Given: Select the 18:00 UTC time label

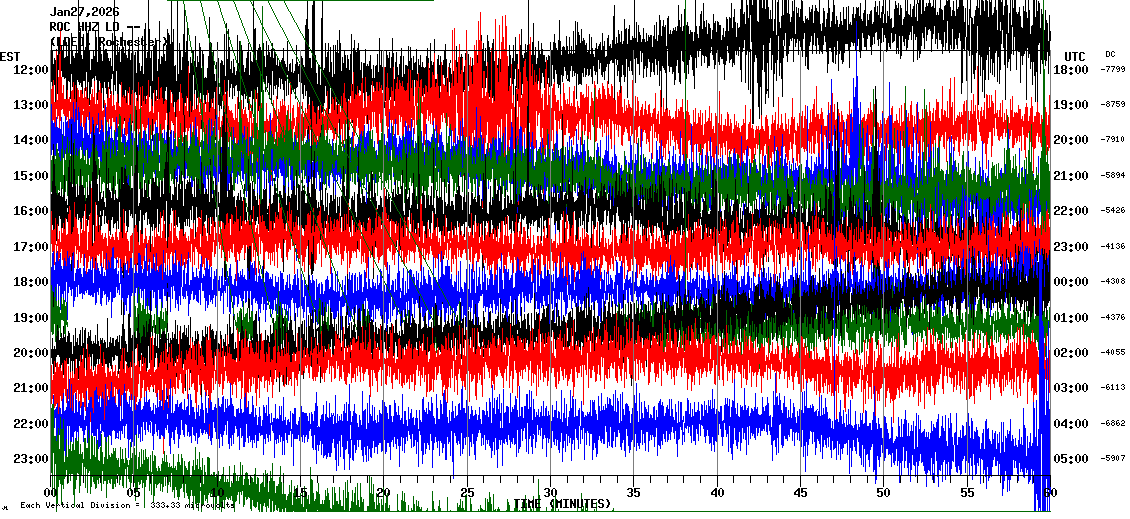Looking at the screenshot, I should point(1070,69).
